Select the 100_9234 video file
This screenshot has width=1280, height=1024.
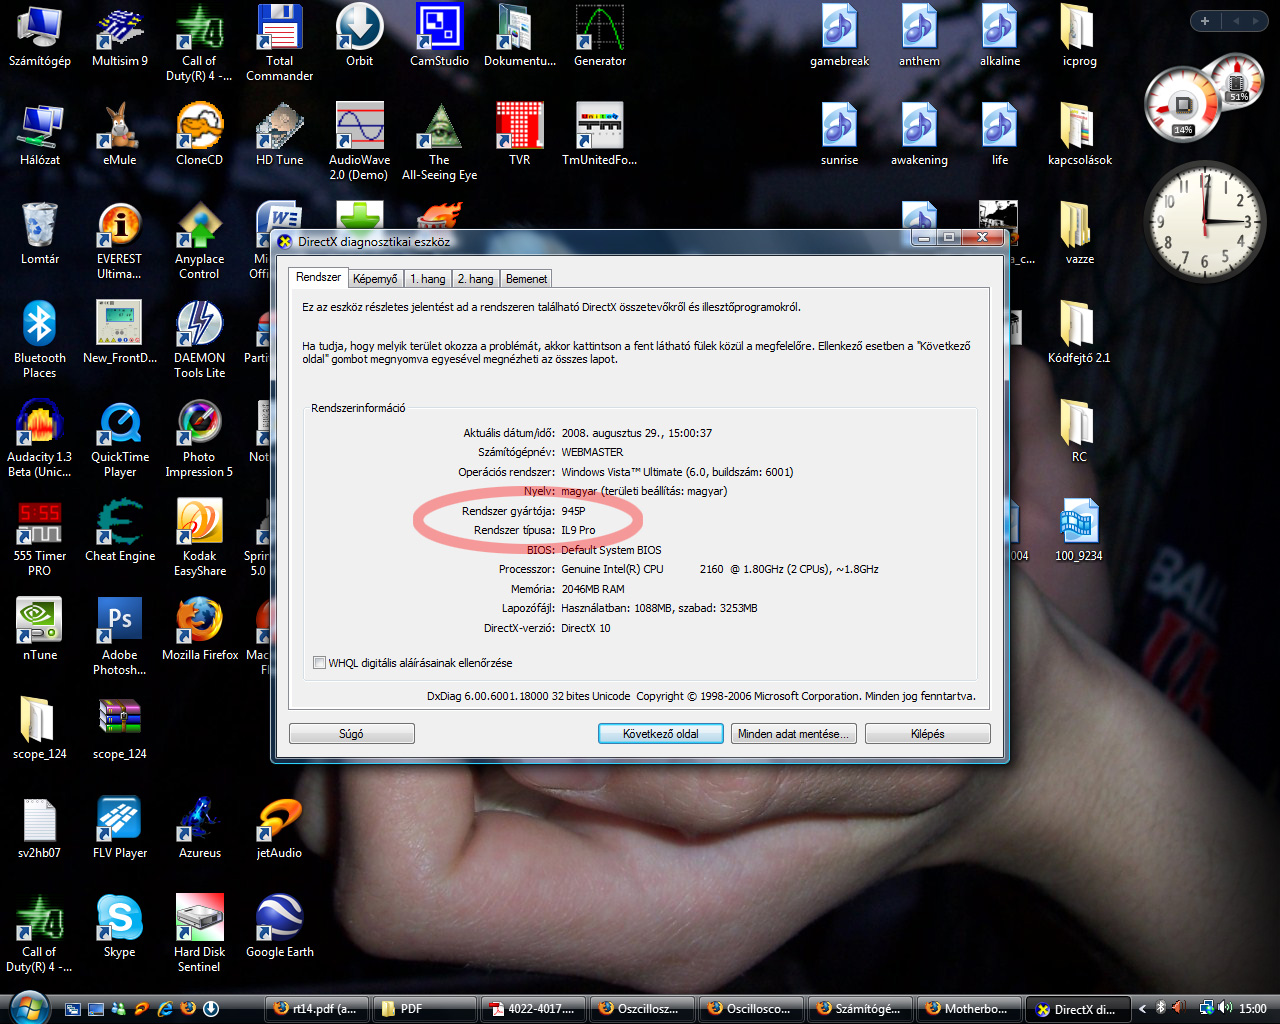tap(1080, 531)
